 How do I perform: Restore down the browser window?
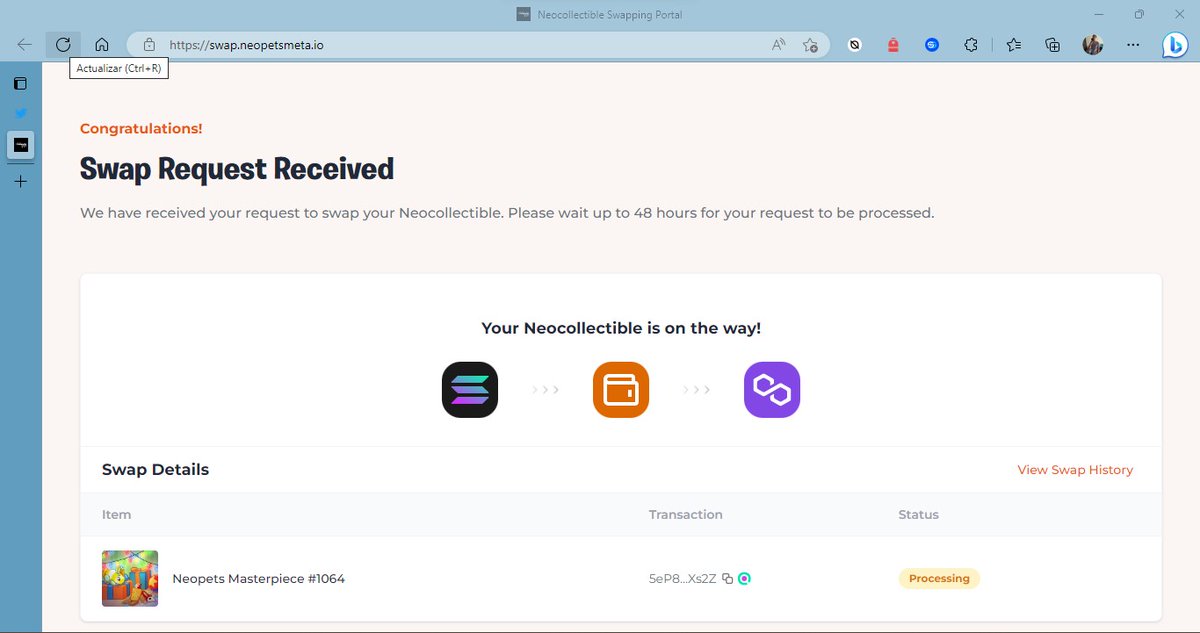pos(1139,14)
